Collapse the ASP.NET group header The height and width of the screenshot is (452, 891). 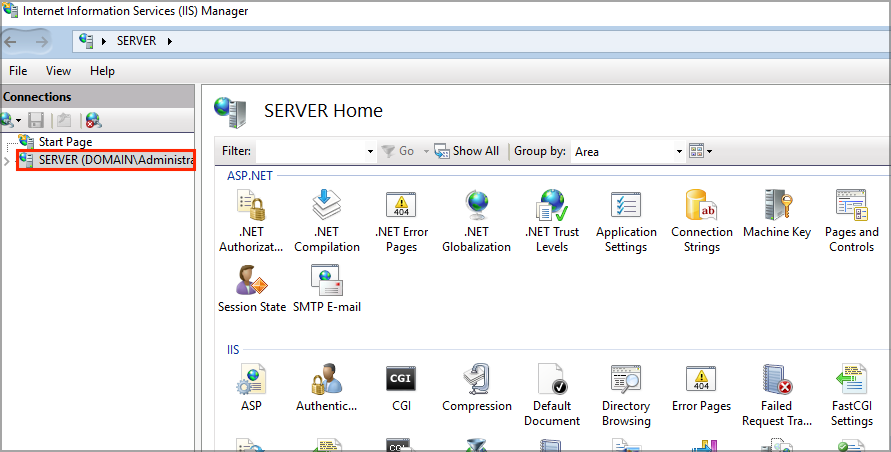click(x=250, y=176)
